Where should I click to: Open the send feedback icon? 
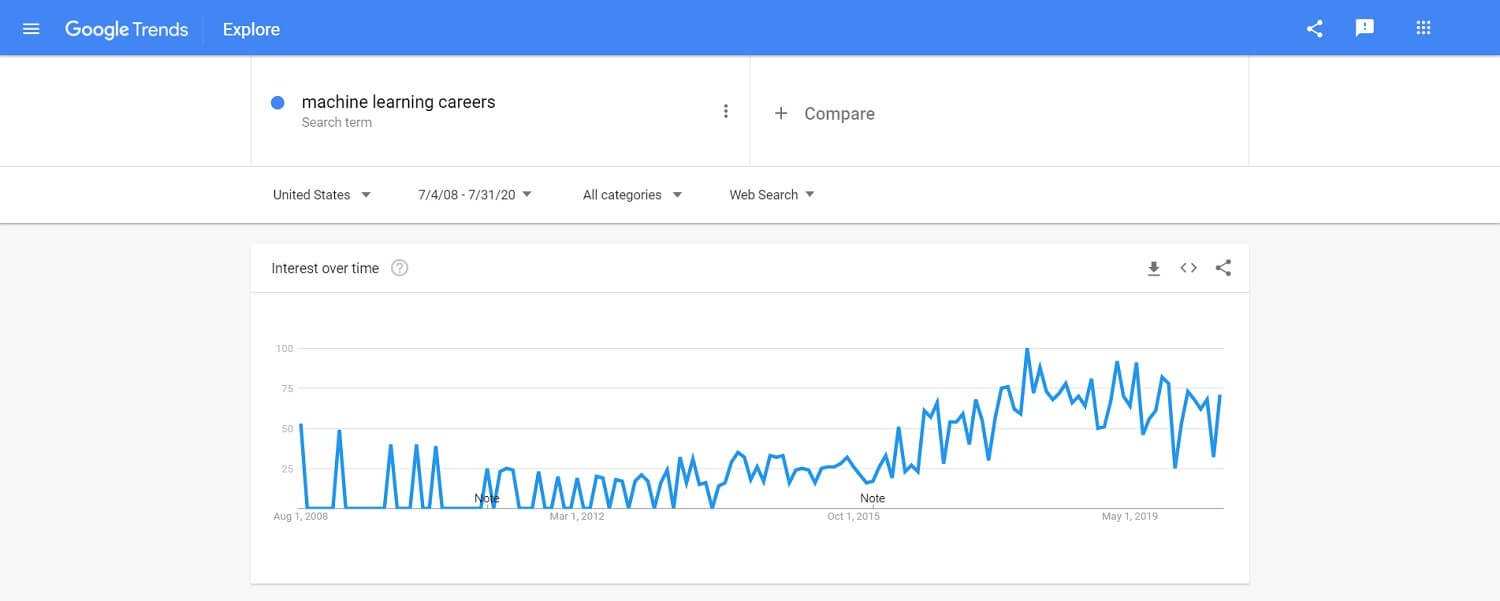coord(1365,29)
